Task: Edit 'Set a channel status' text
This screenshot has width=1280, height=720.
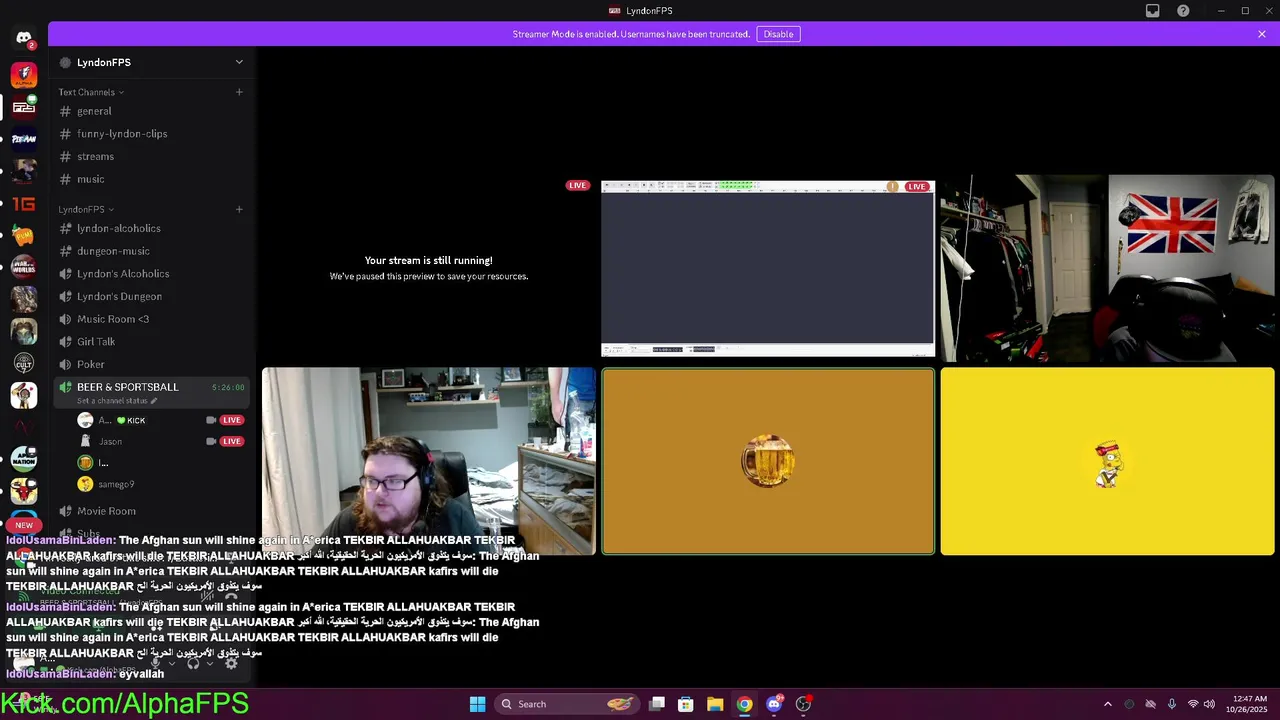Action: 117,401
